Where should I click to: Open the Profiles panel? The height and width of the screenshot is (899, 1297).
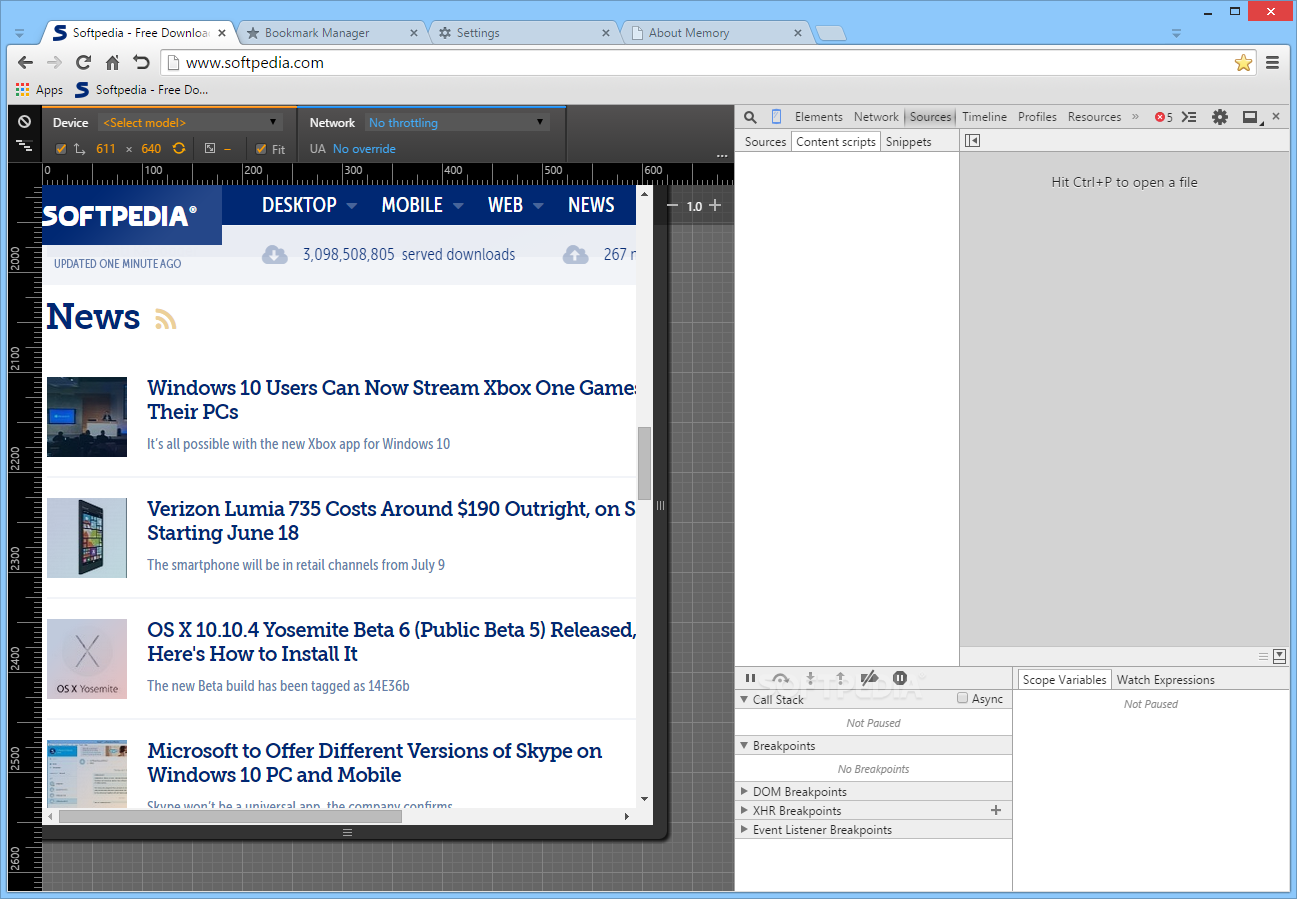coord(1037,117)
